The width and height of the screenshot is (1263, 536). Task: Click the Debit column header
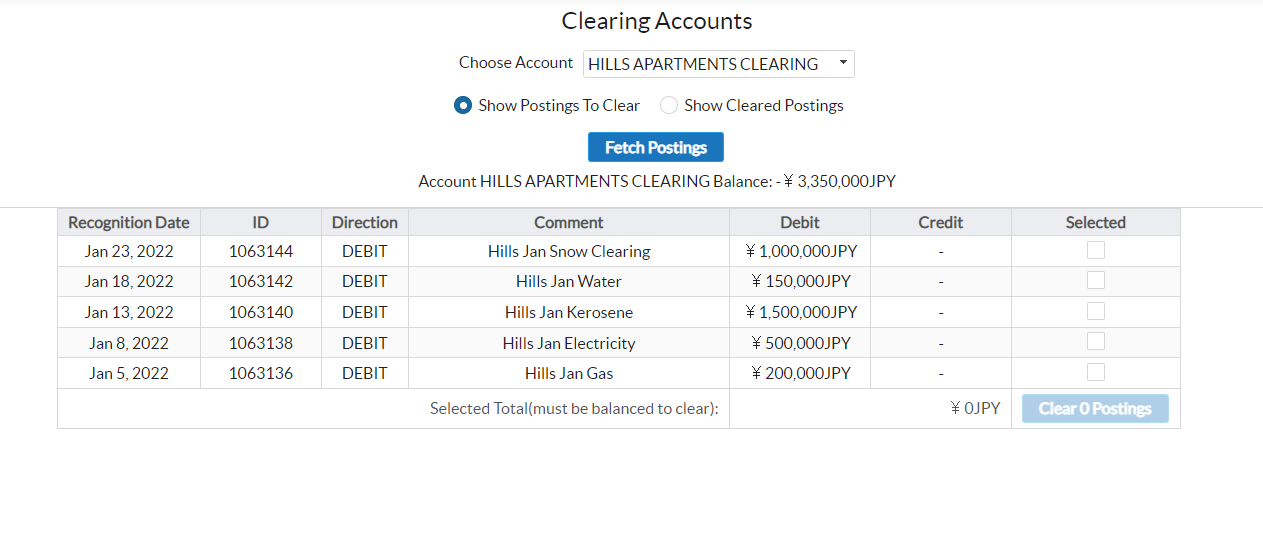pos(799,222)
